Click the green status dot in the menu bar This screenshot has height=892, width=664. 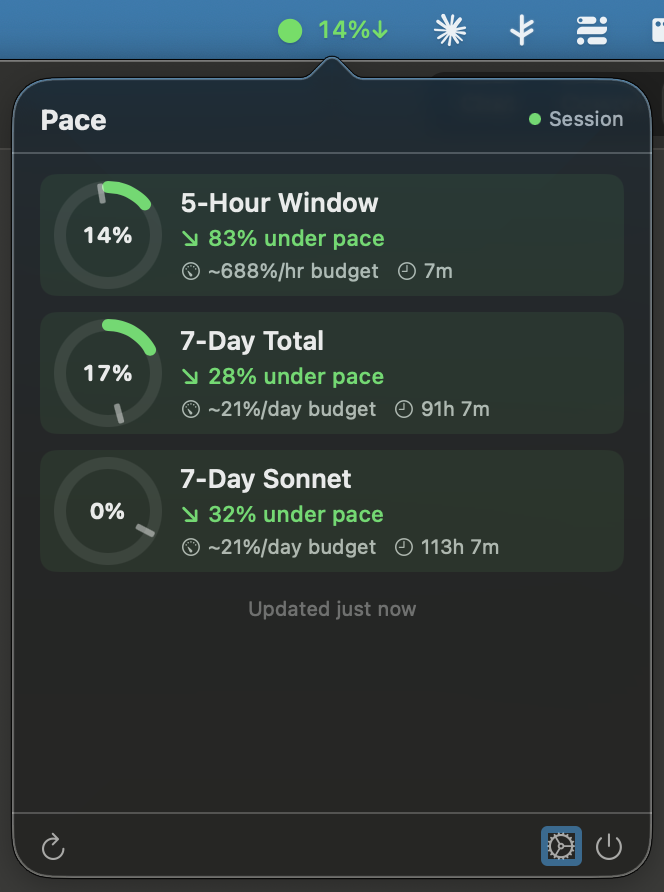pos(290,29)
